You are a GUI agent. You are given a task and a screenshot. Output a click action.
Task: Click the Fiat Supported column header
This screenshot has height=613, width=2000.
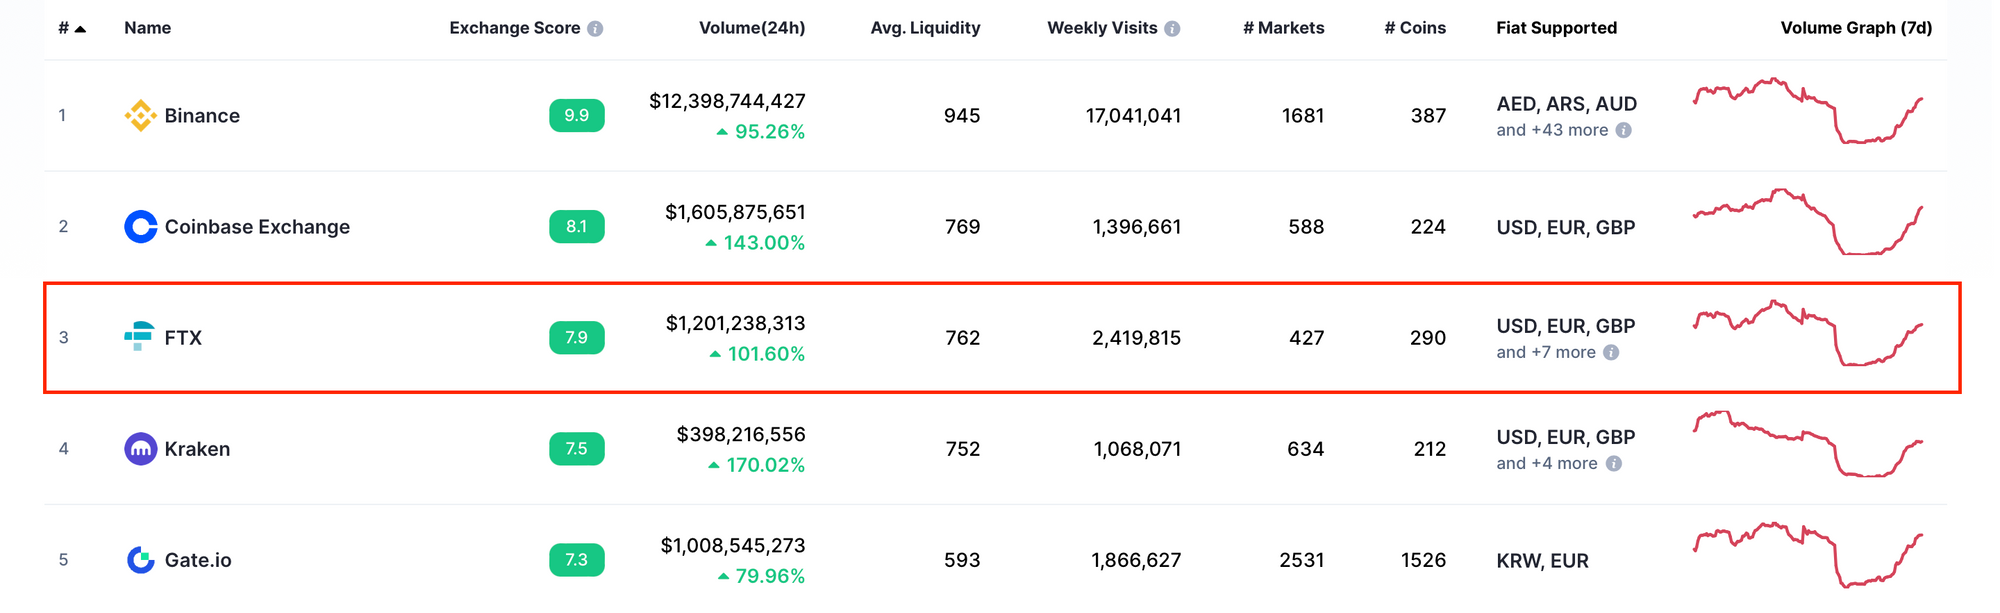1556,28
